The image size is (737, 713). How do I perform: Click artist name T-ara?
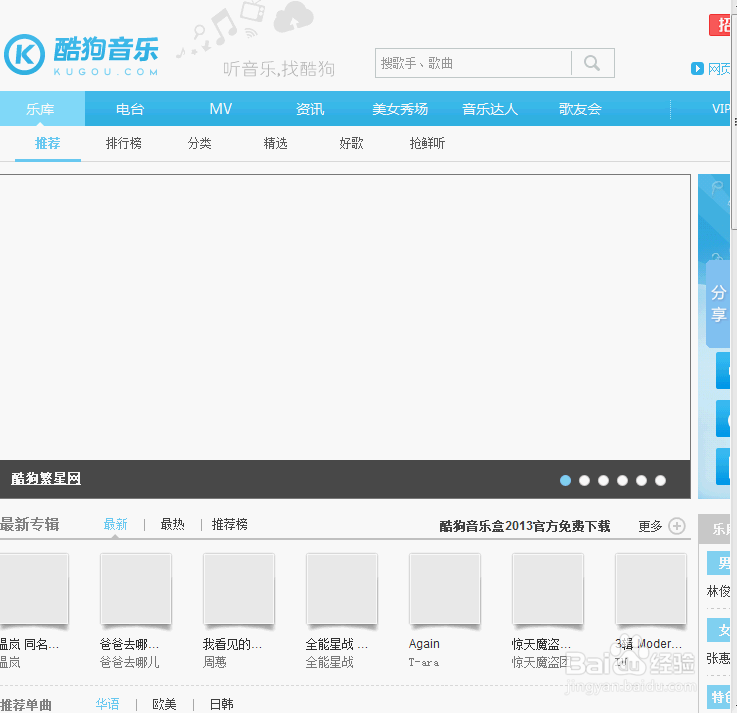(x=424, y=662)
